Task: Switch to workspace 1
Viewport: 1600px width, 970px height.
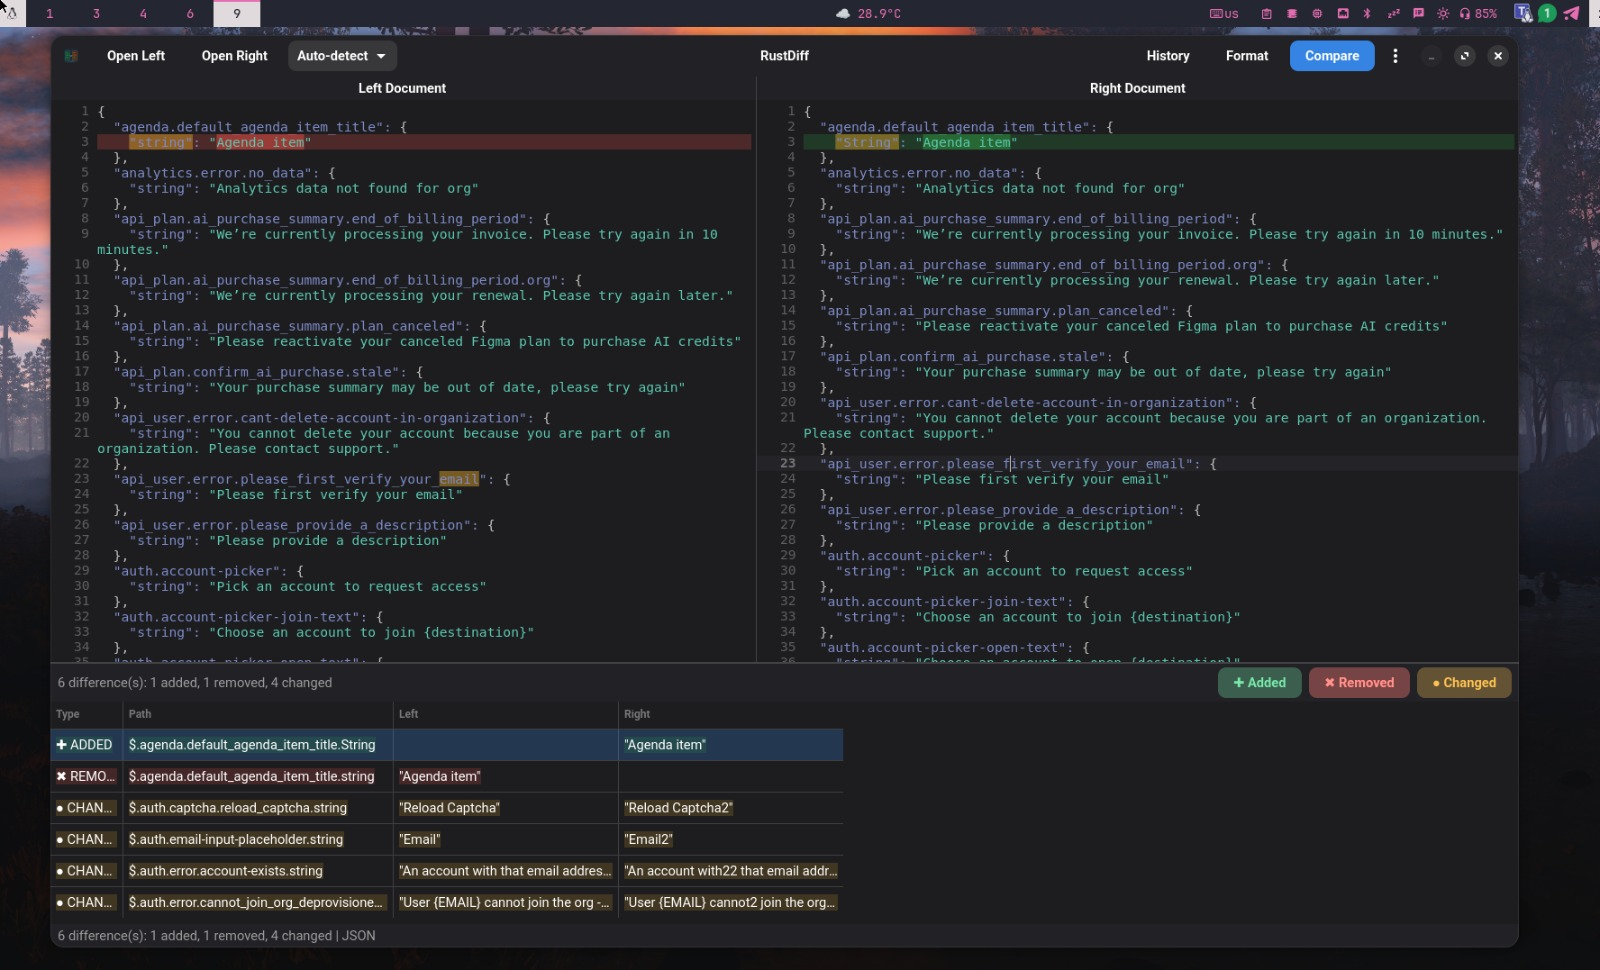Action: click(49, 13)
